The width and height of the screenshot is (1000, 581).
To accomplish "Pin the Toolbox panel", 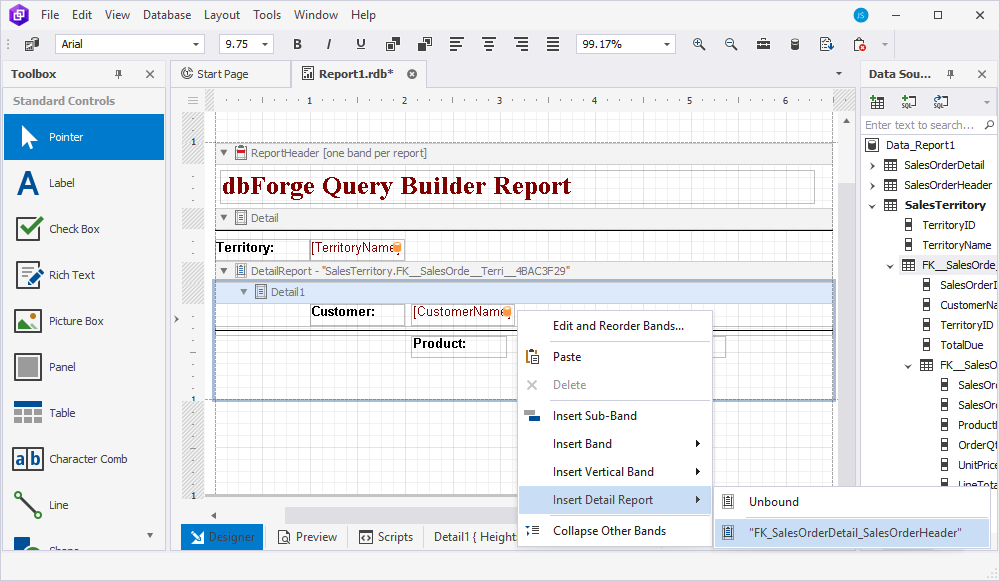I will pyautogui.click(x=119, y=74).
